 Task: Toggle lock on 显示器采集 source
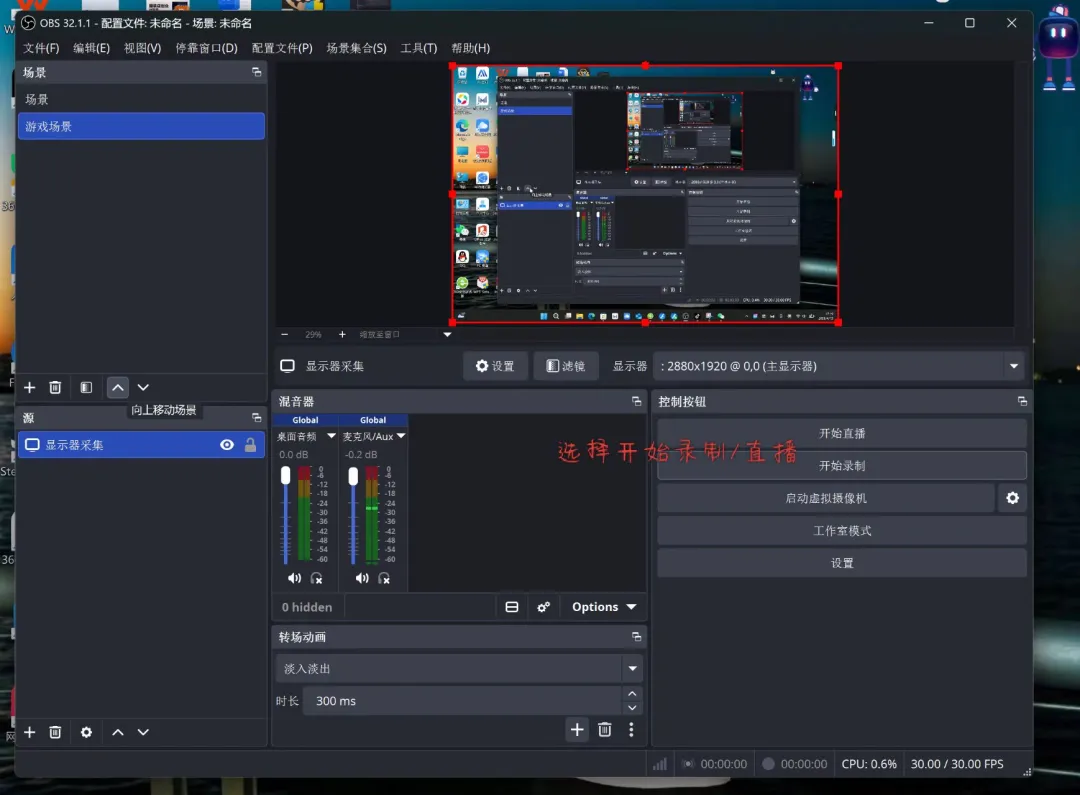[x=251, y=445]
